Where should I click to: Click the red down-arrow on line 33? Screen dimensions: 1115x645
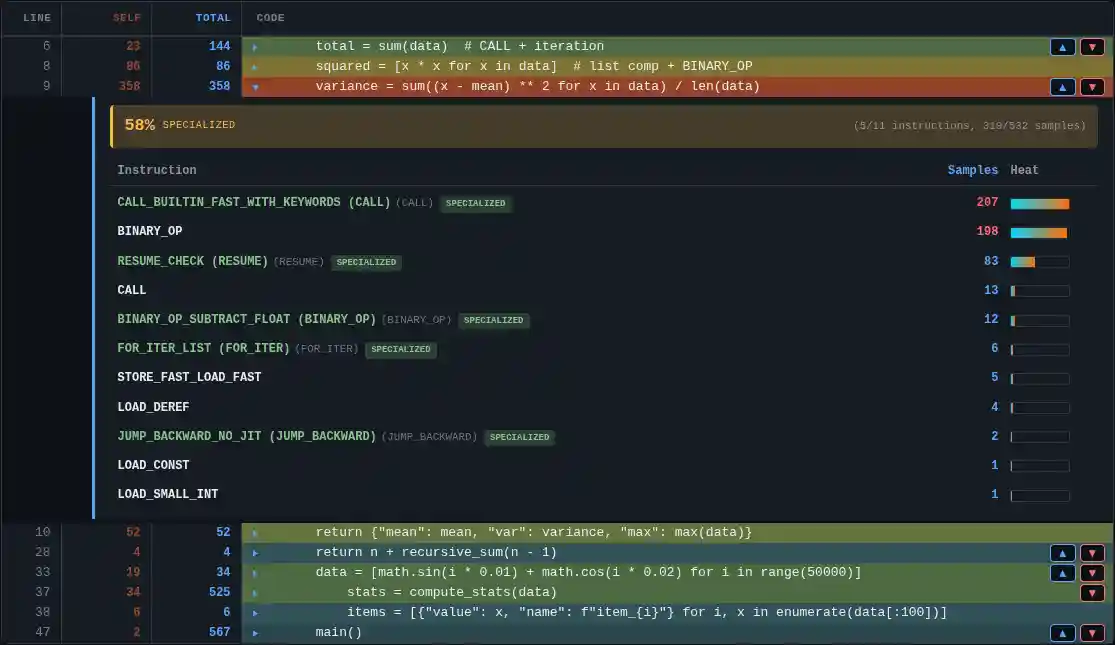pyautogui.click(x=1092, y=572)
